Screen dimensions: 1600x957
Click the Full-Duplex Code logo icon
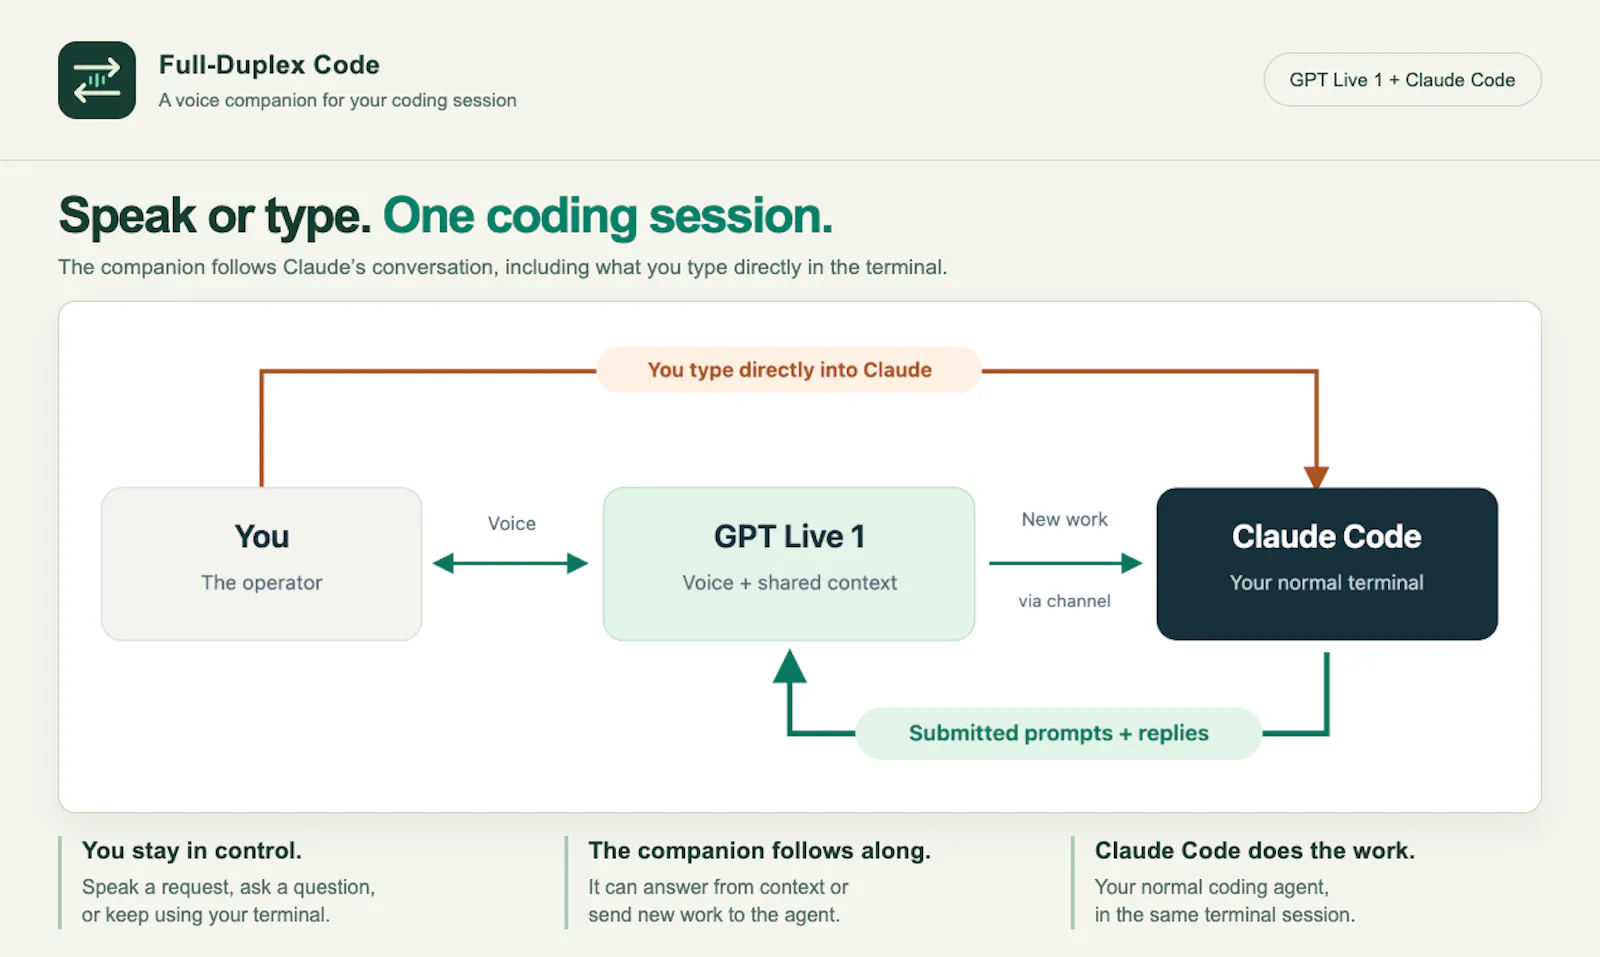(97, 80)
